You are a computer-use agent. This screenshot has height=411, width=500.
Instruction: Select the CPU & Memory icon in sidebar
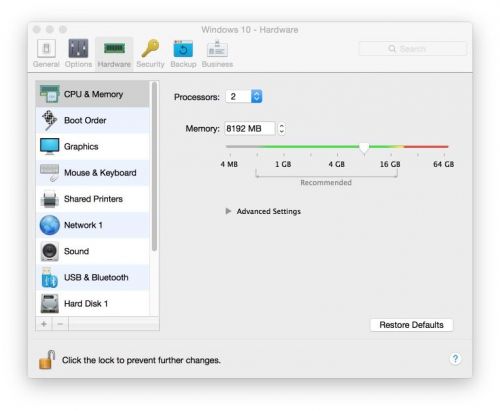50,94
